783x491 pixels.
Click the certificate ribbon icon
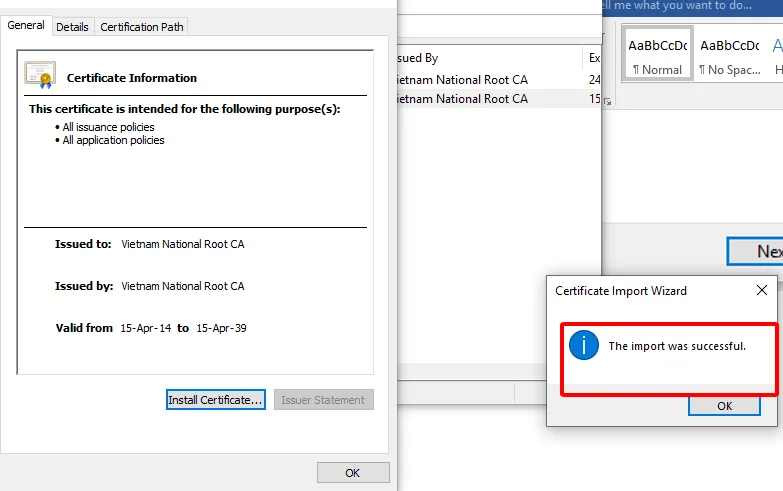(40, 75)
